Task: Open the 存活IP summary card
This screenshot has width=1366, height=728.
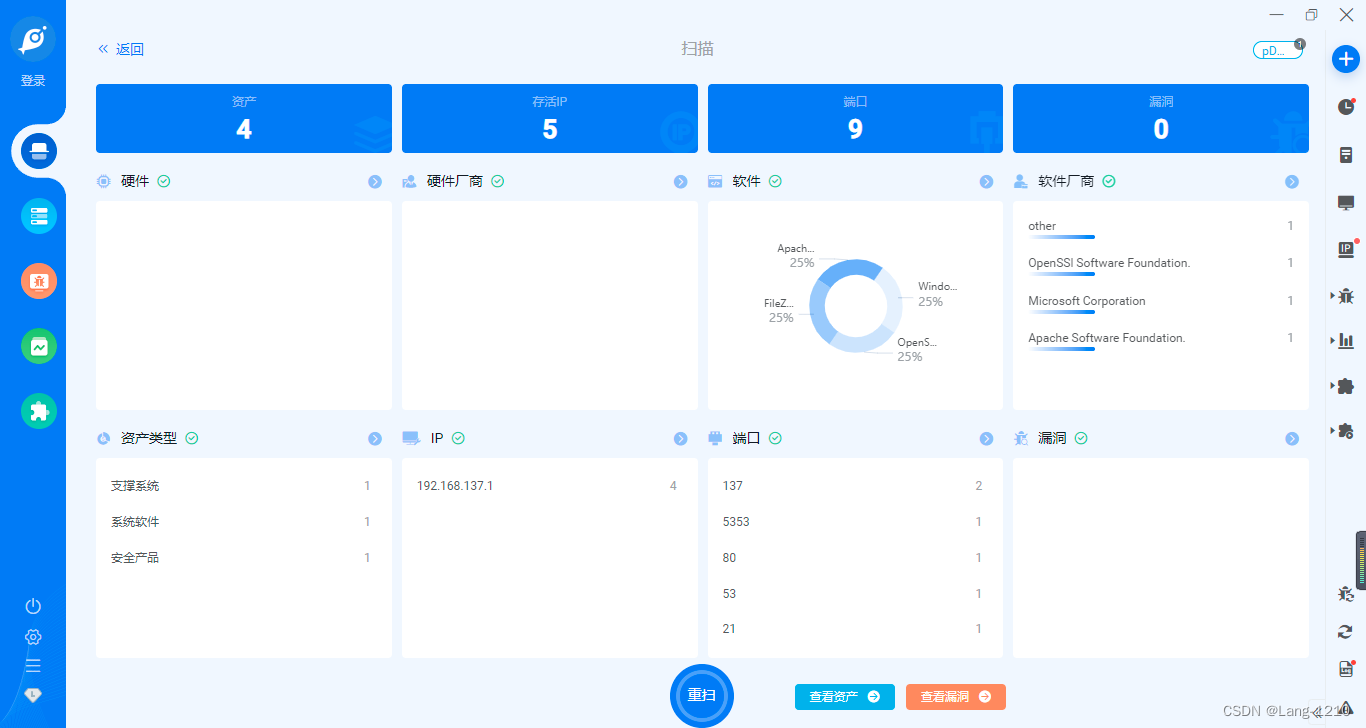Action: [550, 118]
